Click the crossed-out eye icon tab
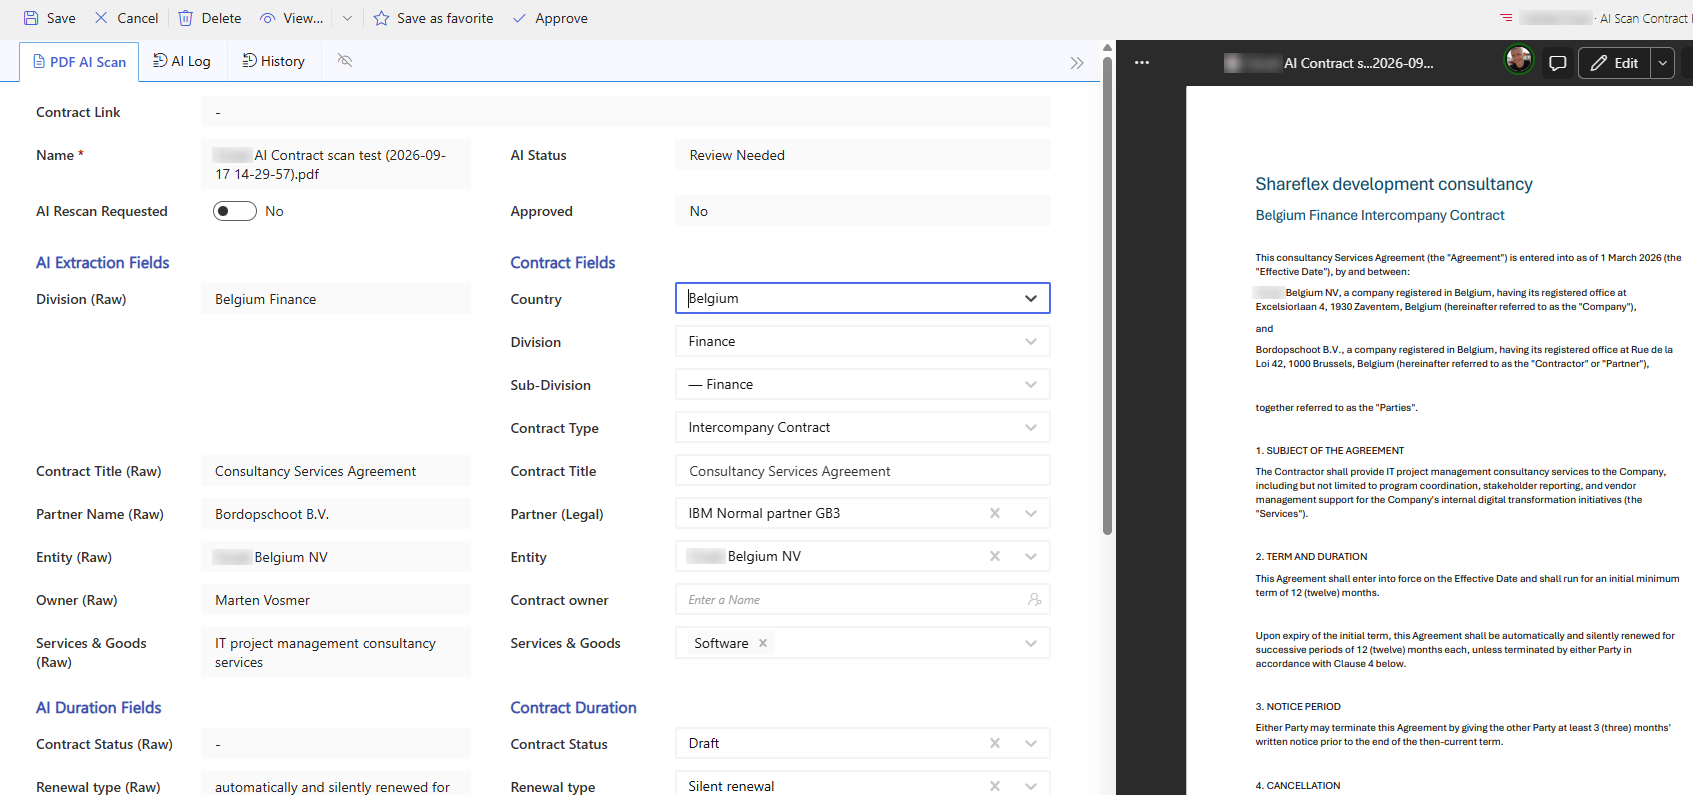The width and height of the screenshot is (1693, 795). click(x=345, y=61)
